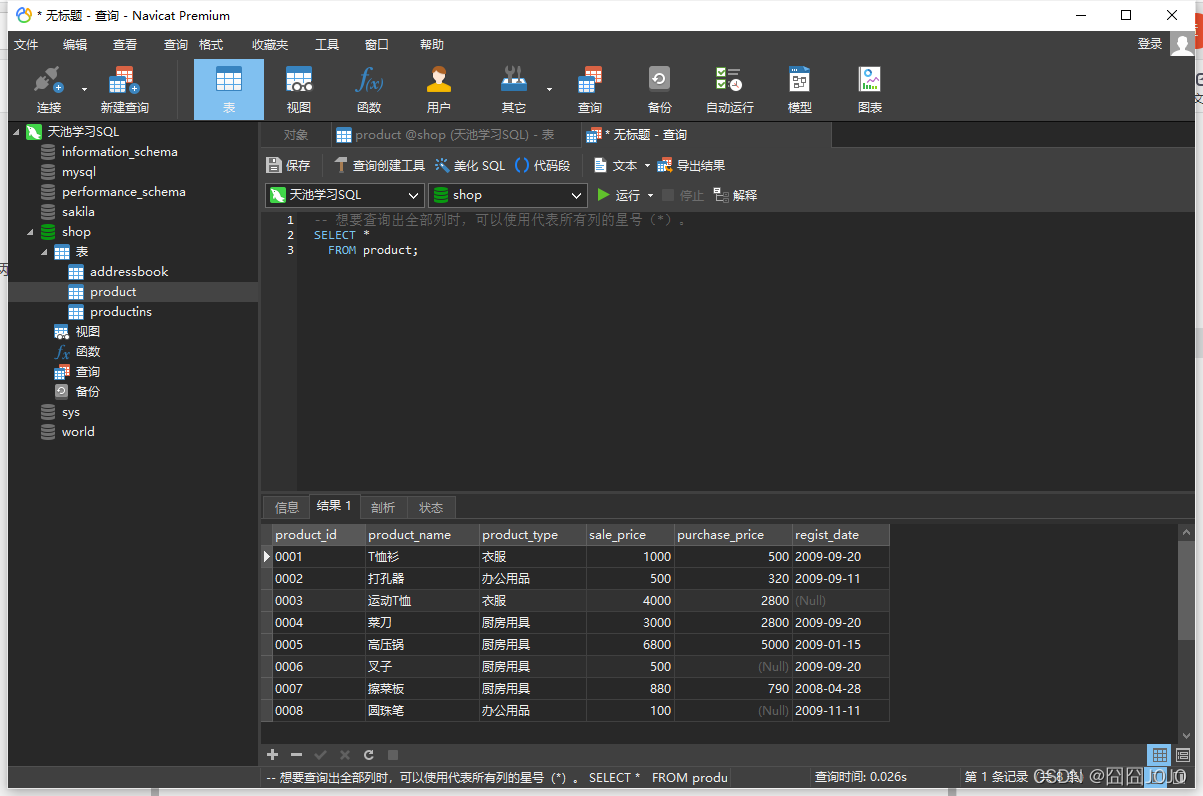
Task: Open the connection dropdown 天池学习SQL
Action: (345, 195)
